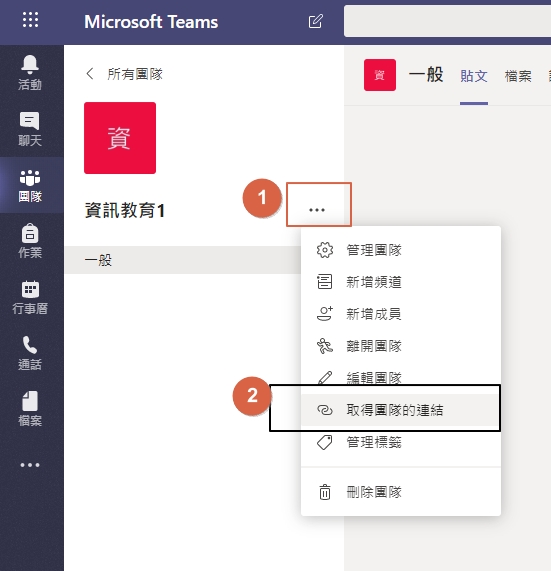Expand more apps ellipsis in sidebar
551x571 pixels.
pyautogui.click(x=30, y=465)
